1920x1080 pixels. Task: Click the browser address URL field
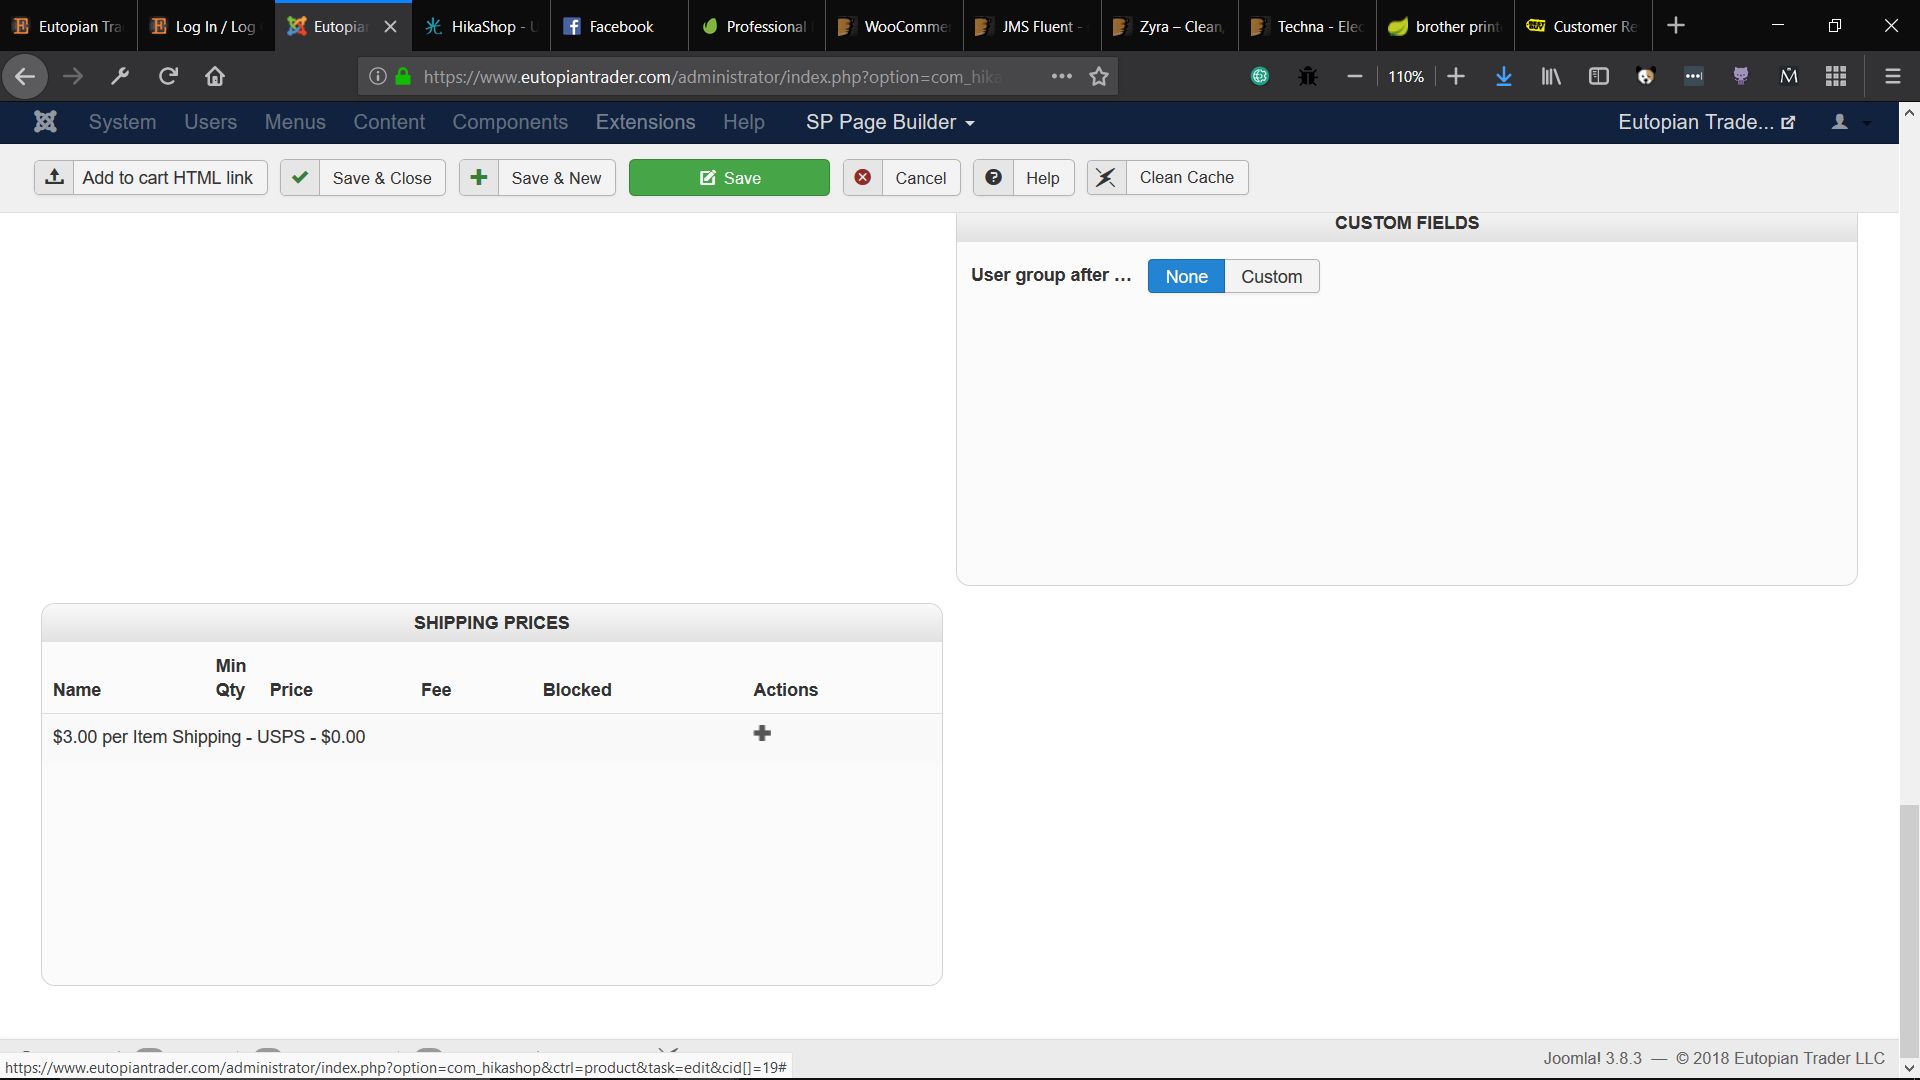coord(710,76)
